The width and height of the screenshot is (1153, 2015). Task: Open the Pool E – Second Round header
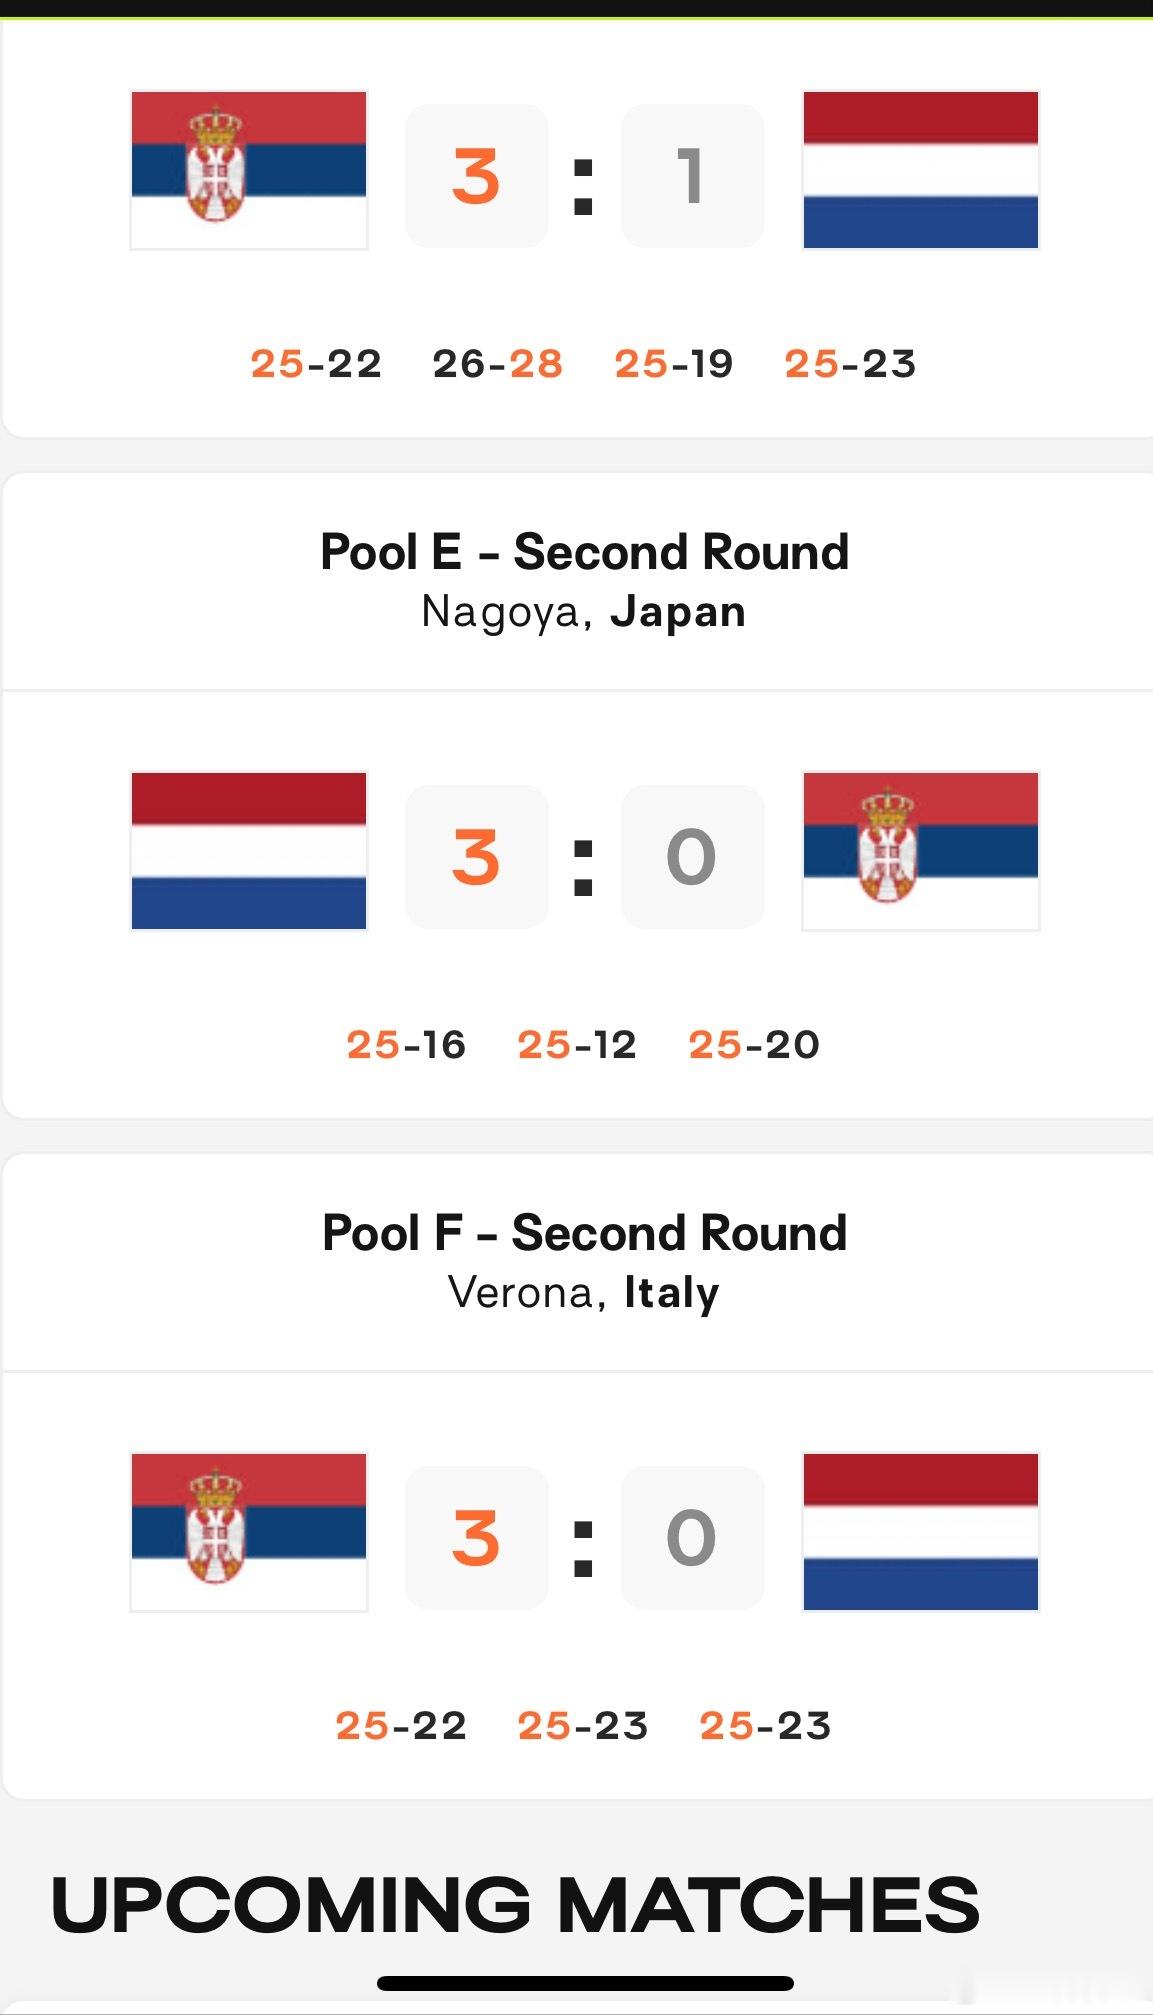(584, 552)
